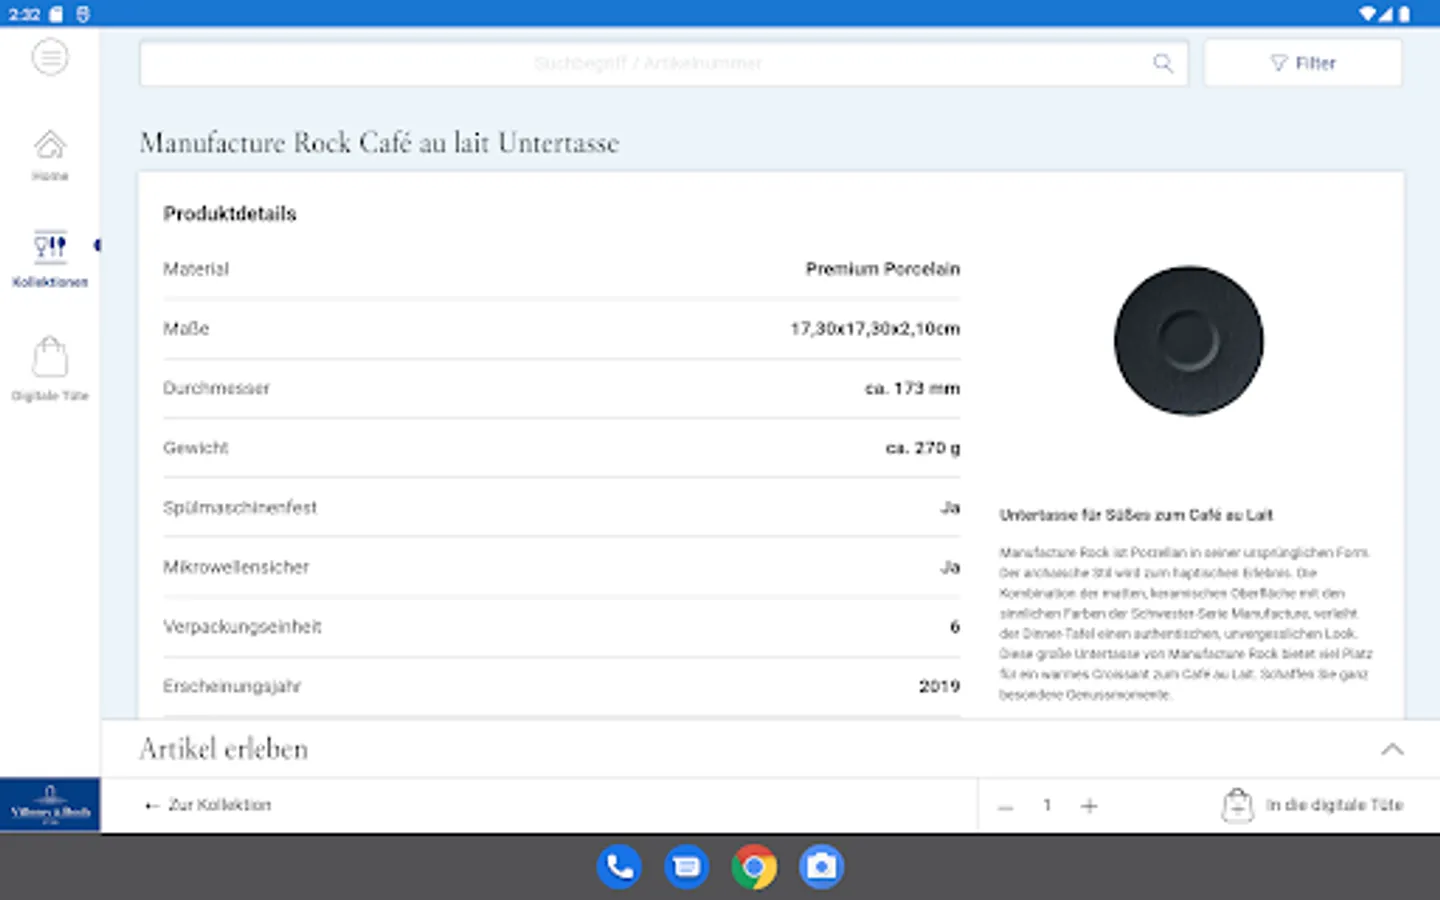Click the Spülmaschinenfest label
The image size is (1440, 900).
(240, 507)
